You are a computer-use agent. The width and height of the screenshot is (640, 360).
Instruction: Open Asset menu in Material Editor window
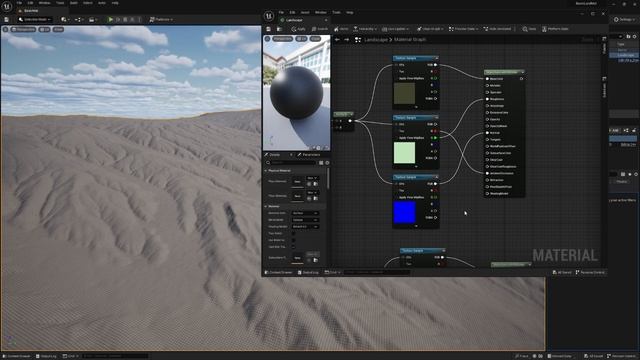click(305, 12)
